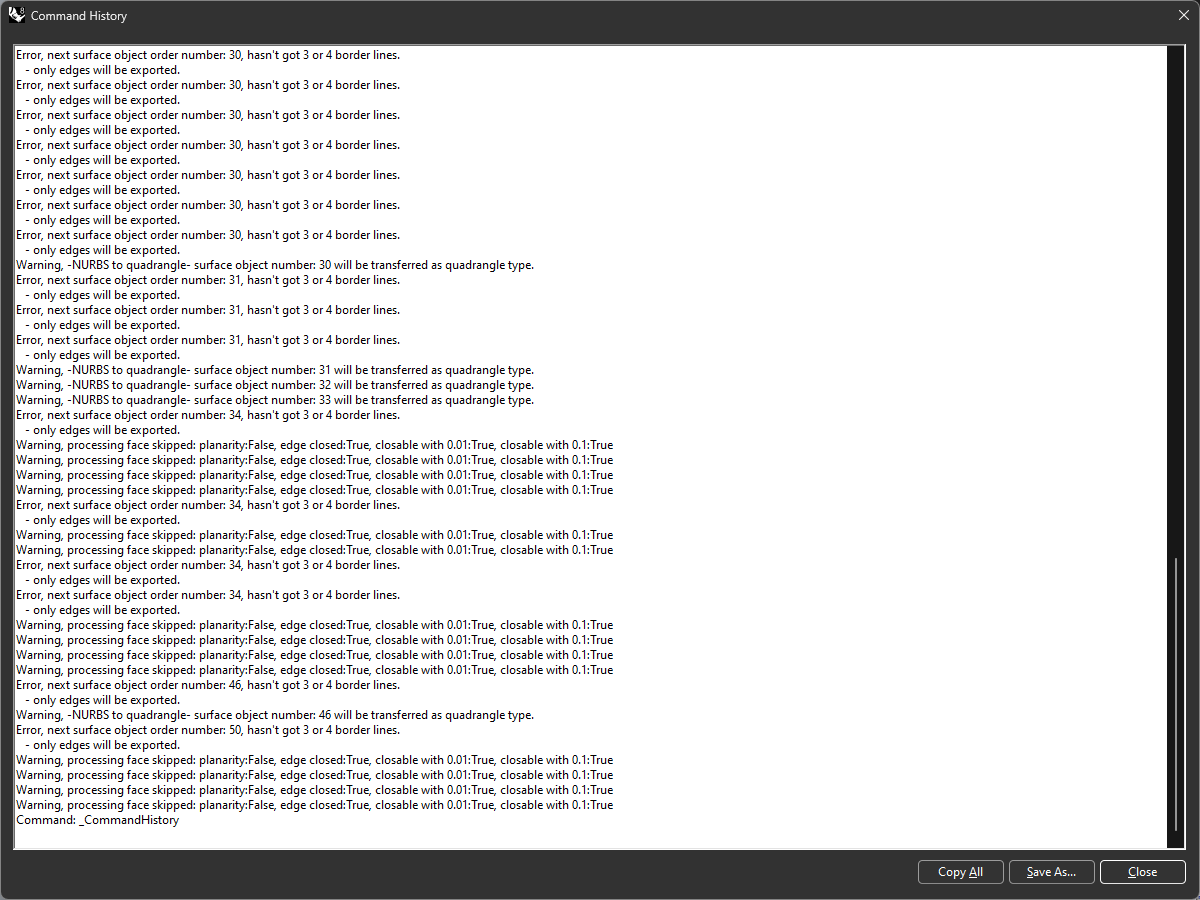
Task: Close the Command History window with X
Action: point(1183,16)
